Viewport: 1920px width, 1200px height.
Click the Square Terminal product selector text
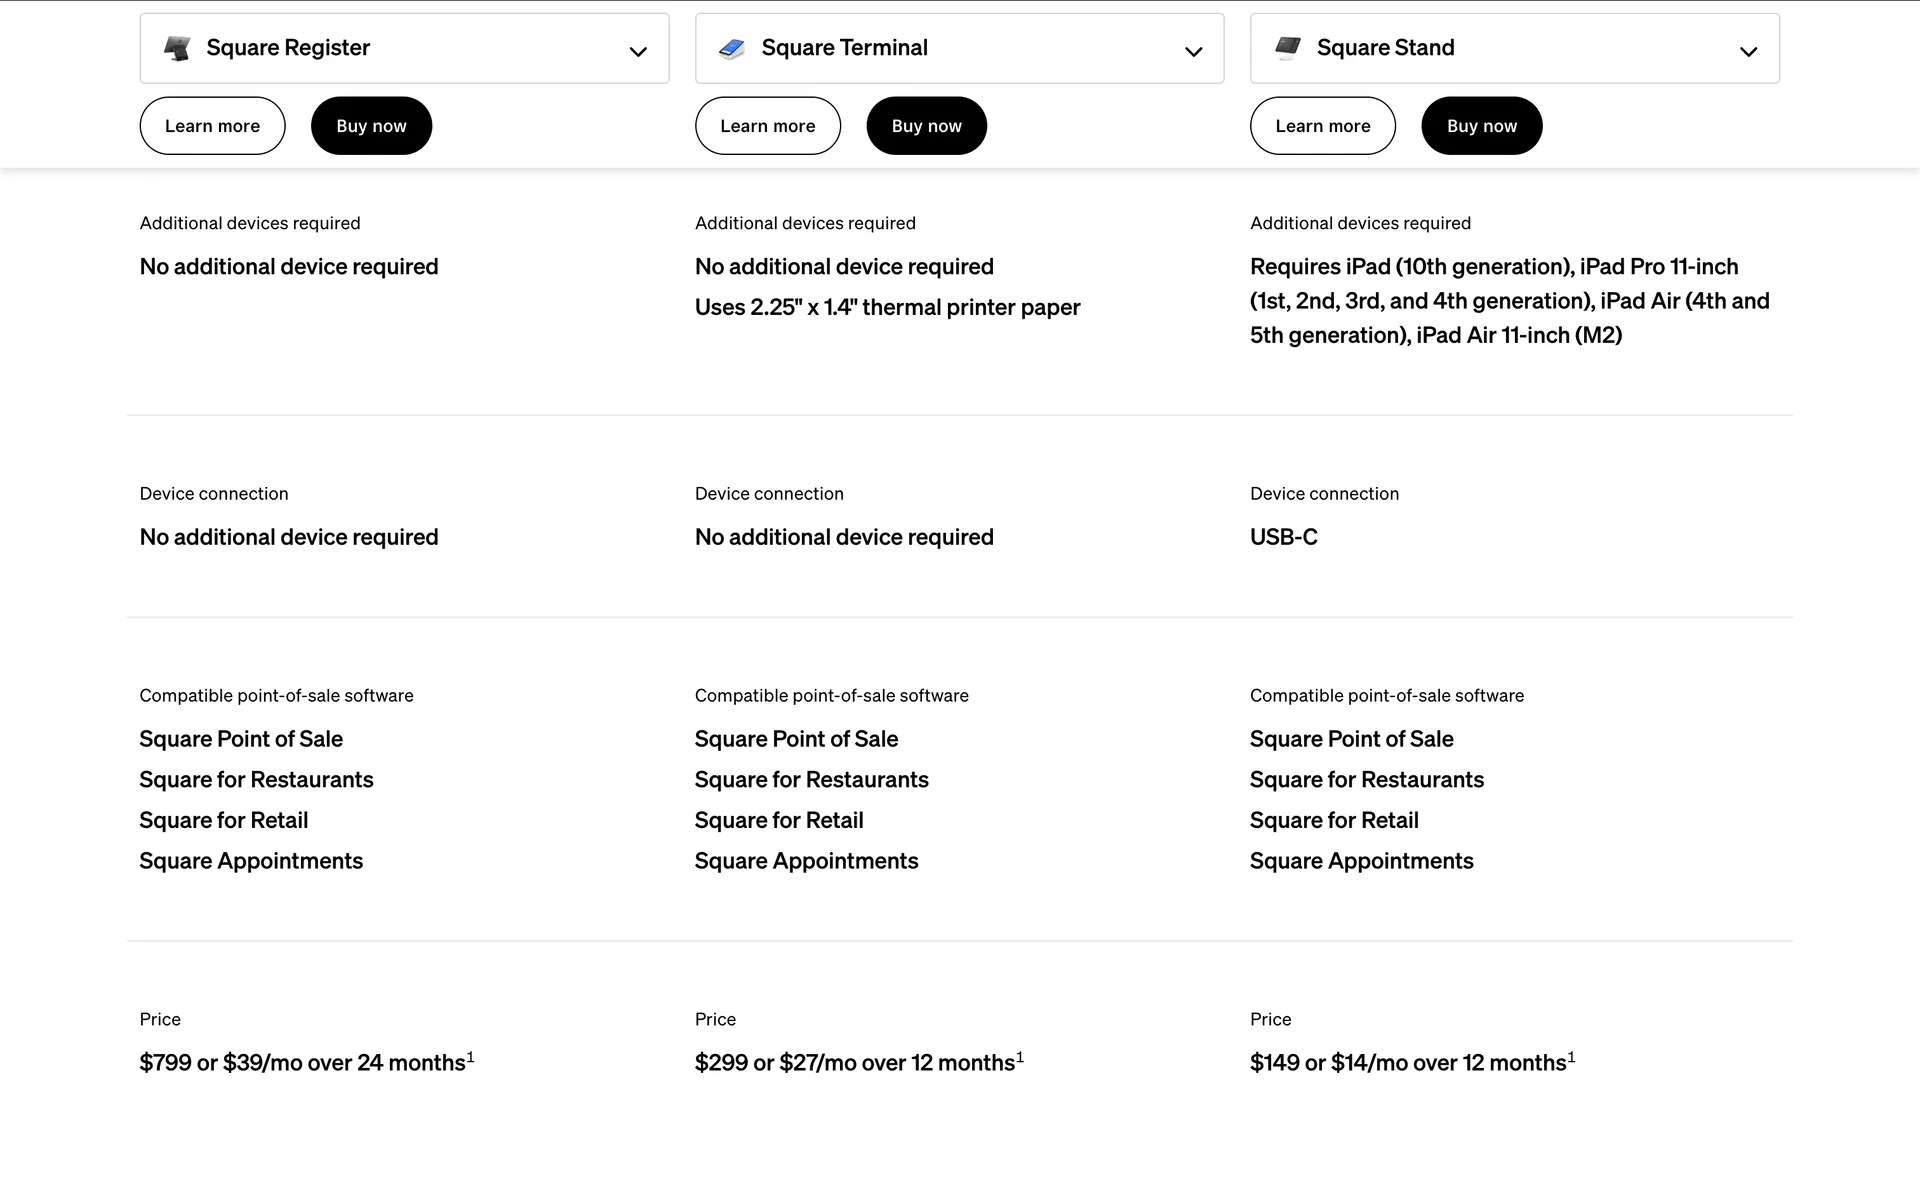[844, 48]
